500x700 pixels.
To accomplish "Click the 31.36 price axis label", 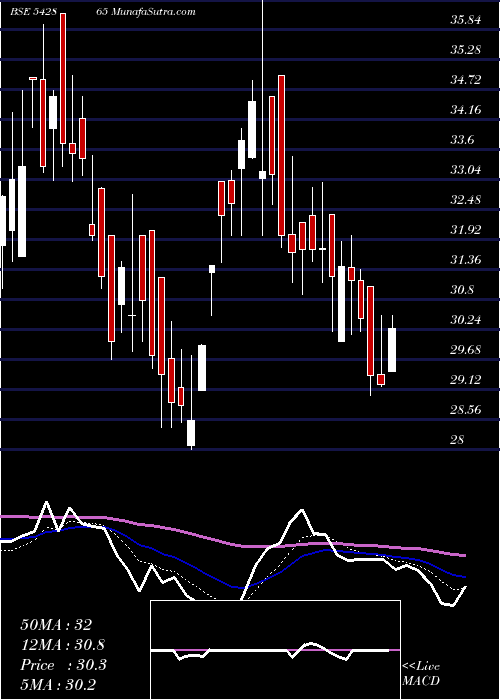I will (466, 260).
